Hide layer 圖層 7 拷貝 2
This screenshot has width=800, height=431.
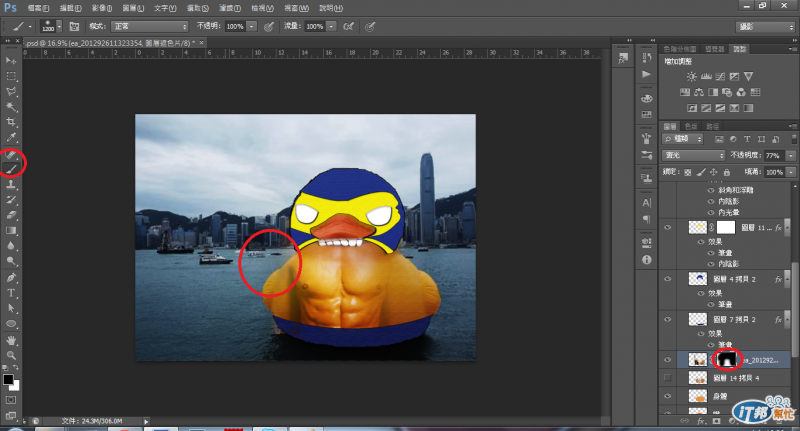[667, 319]
